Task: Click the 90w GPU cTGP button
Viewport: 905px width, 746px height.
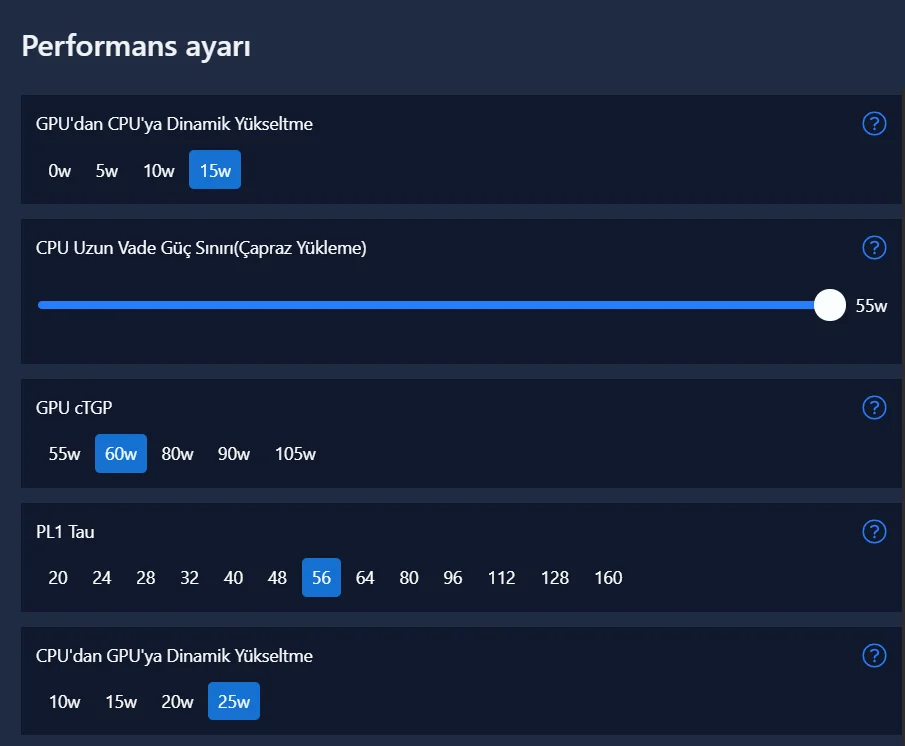Action: [x=234, y=454]
